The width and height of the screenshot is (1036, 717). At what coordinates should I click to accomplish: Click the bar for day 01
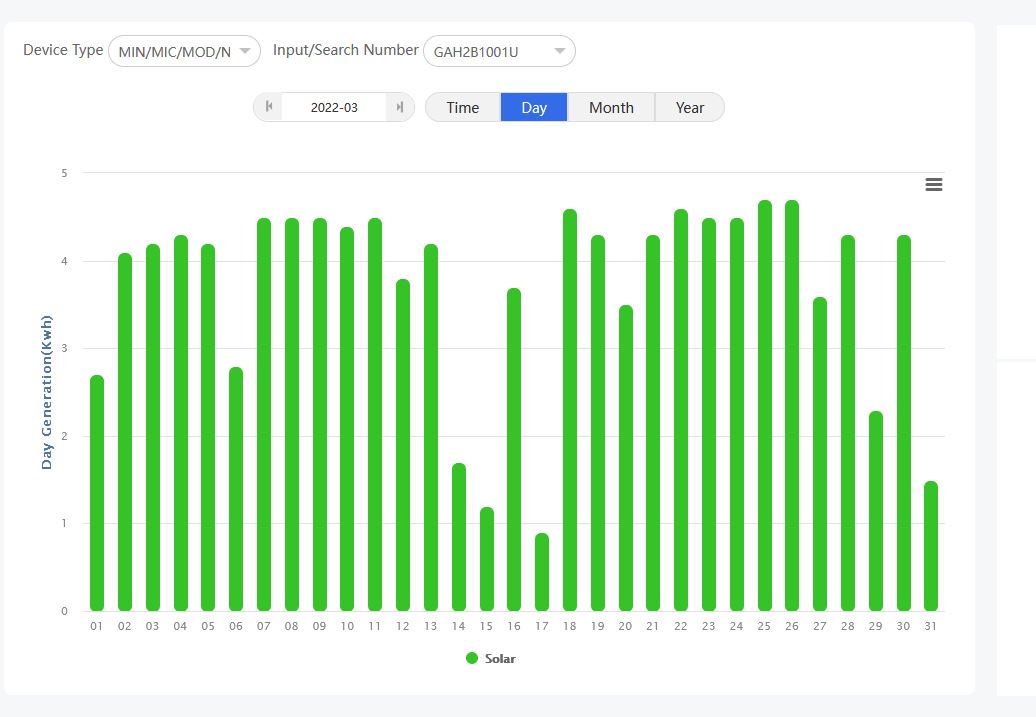[x=97, y=493]
